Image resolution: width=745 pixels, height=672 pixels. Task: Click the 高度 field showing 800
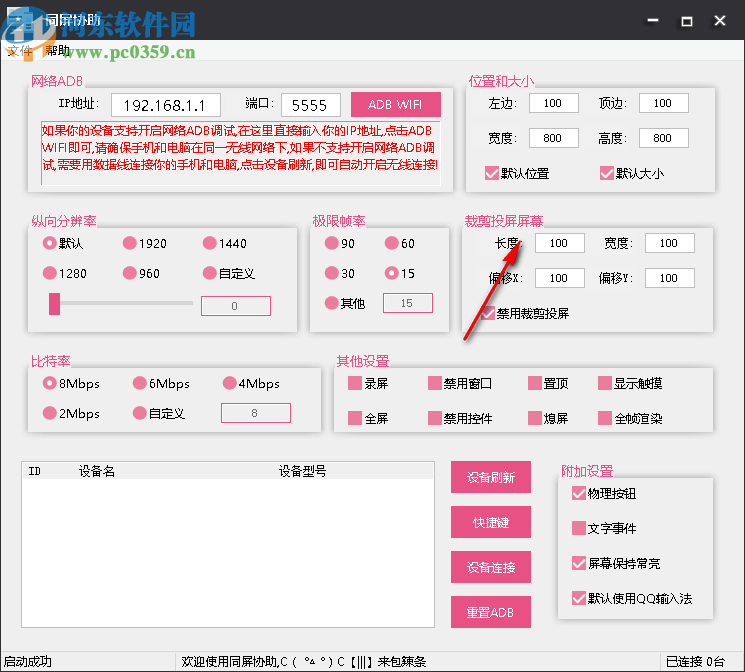click(663, 138)
